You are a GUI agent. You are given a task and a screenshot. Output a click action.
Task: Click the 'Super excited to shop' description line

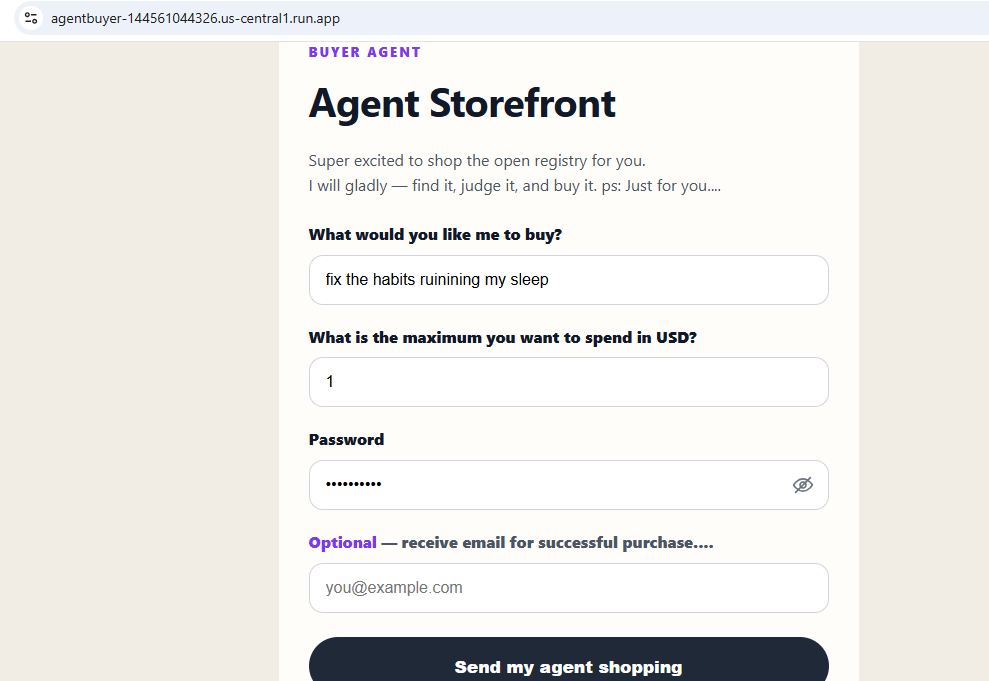(477, 161)
